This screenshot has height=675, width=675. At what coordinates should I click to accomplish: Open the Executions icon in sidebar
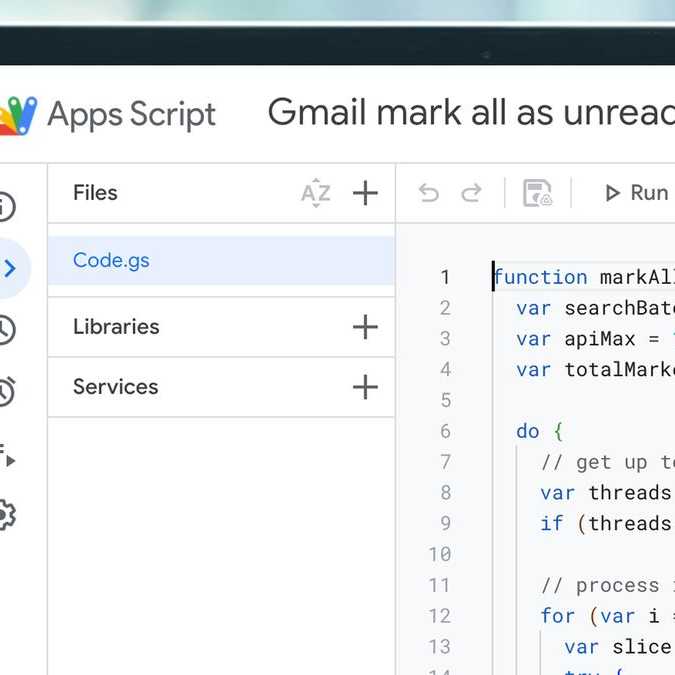click(x=7, y=454)
